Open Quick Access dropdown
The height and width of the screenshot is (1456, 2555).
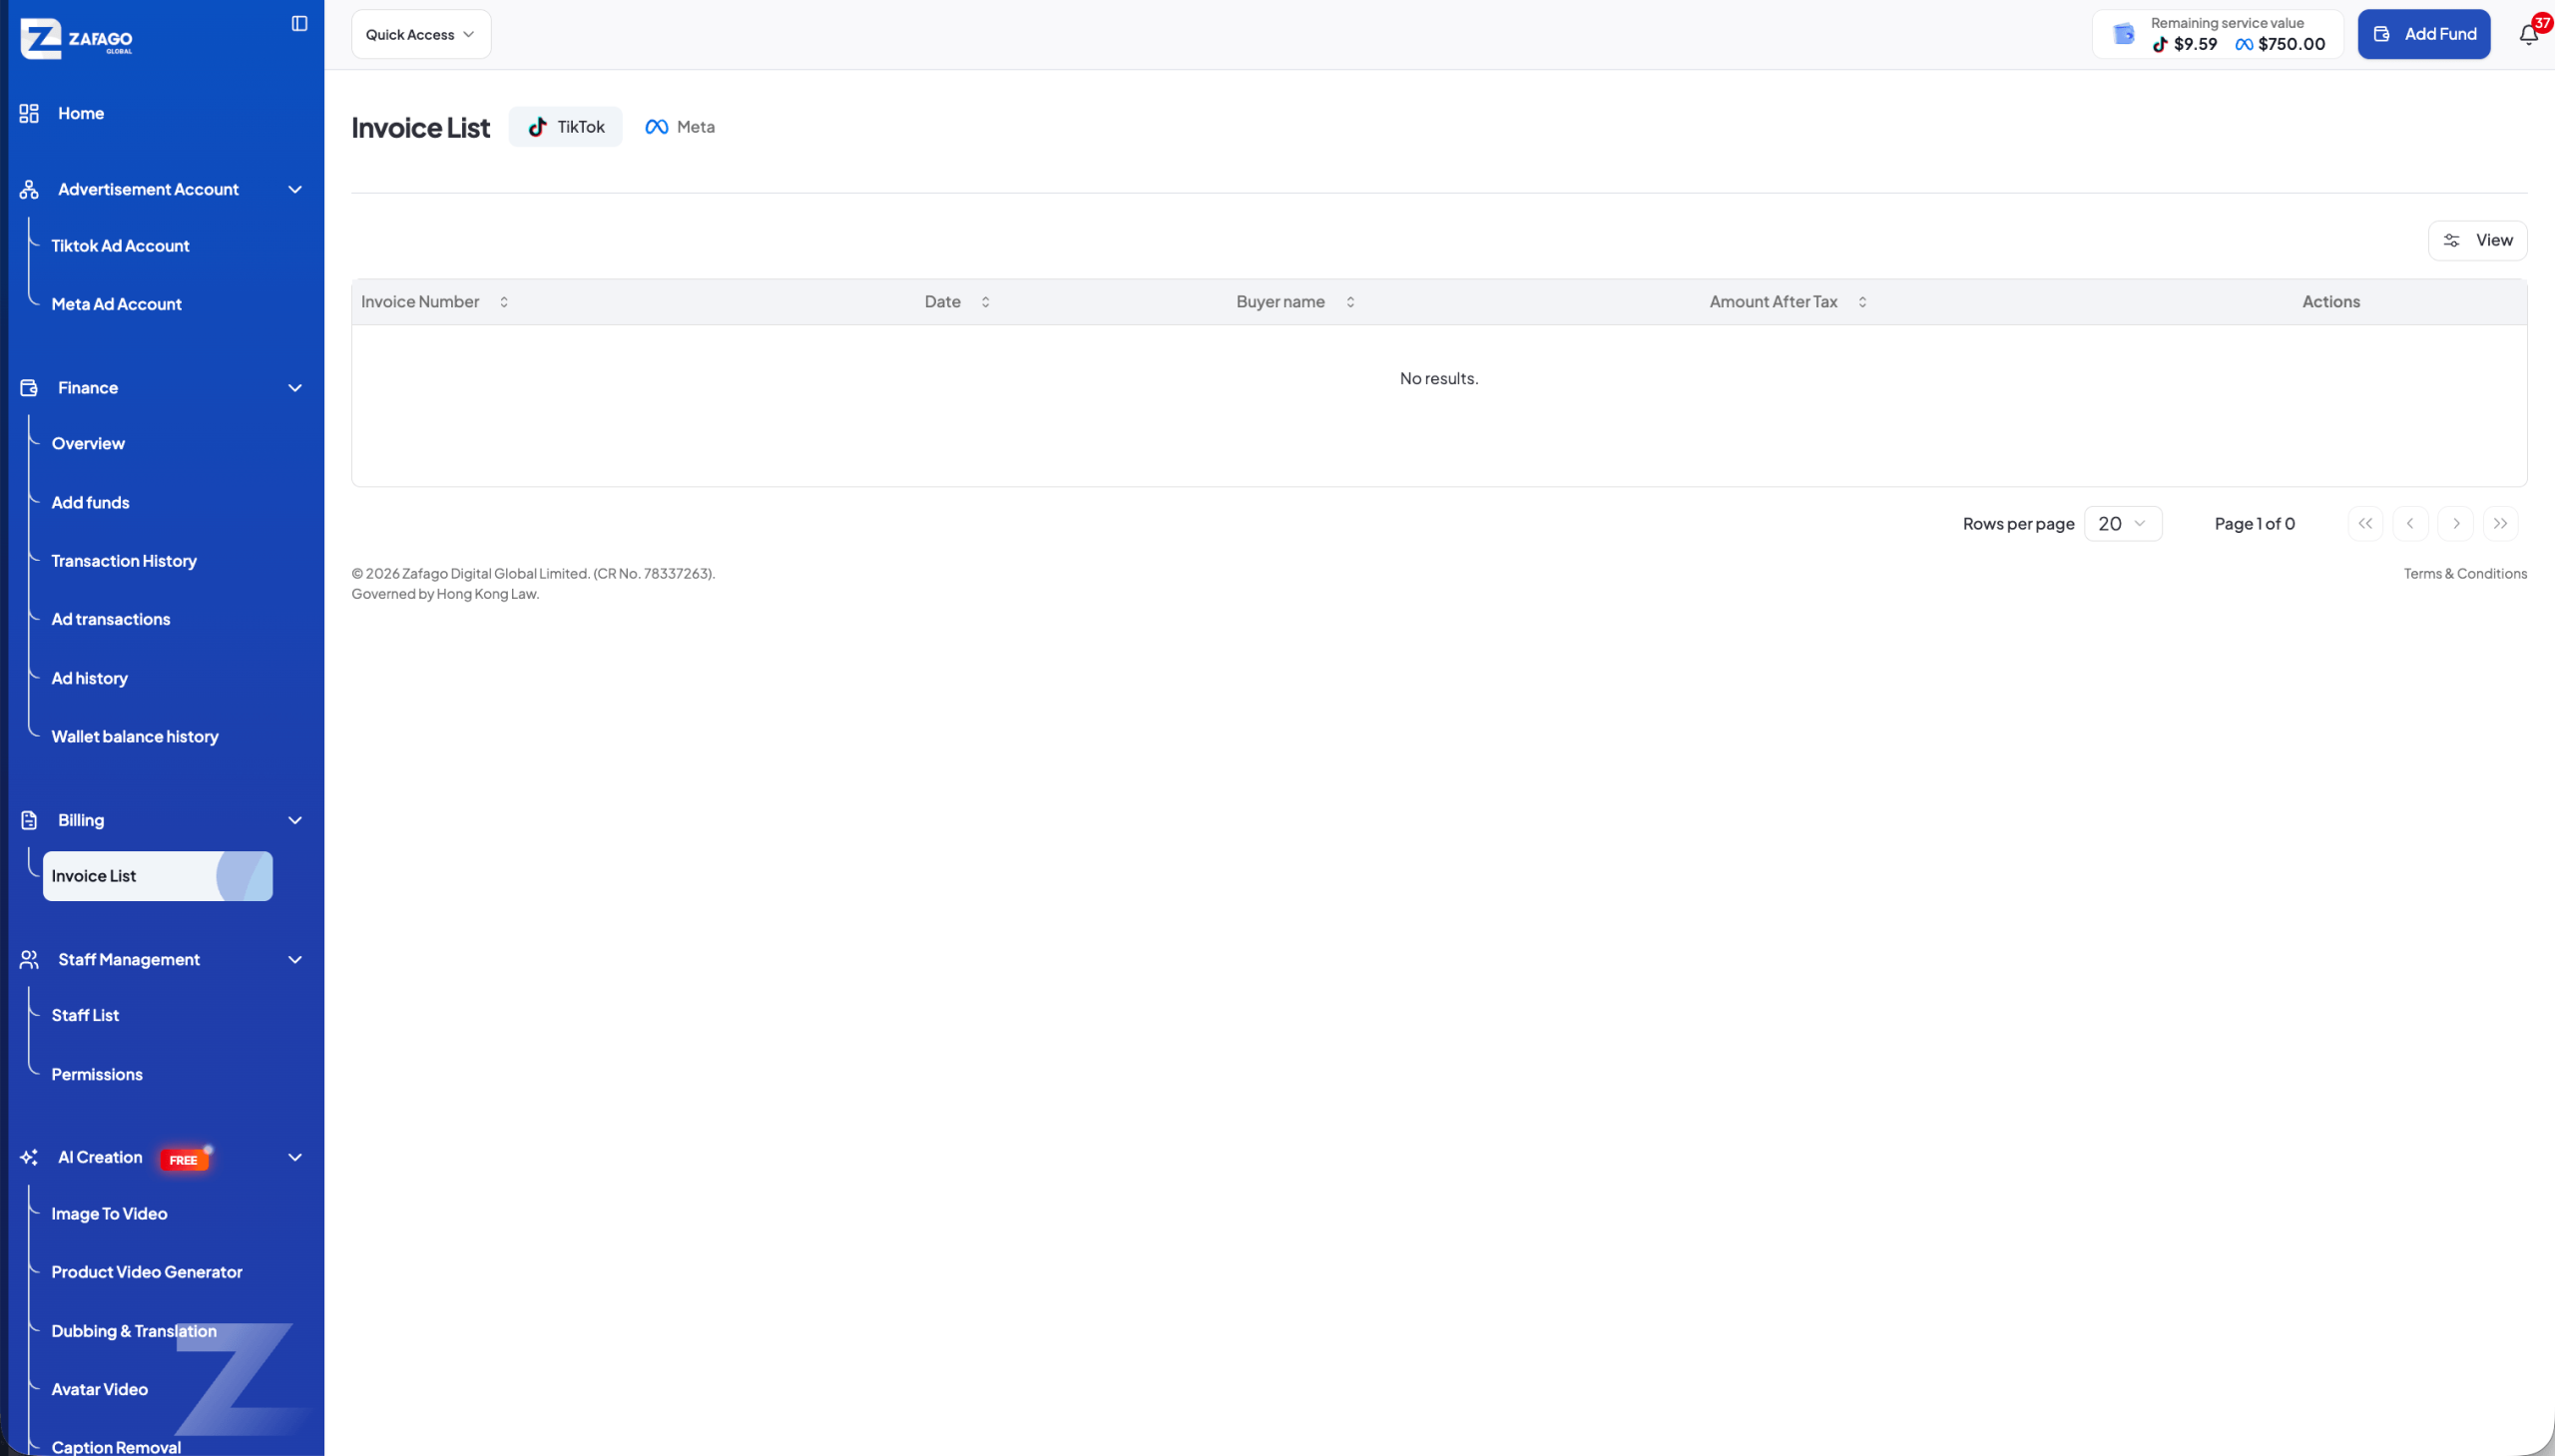click(421, 35)
